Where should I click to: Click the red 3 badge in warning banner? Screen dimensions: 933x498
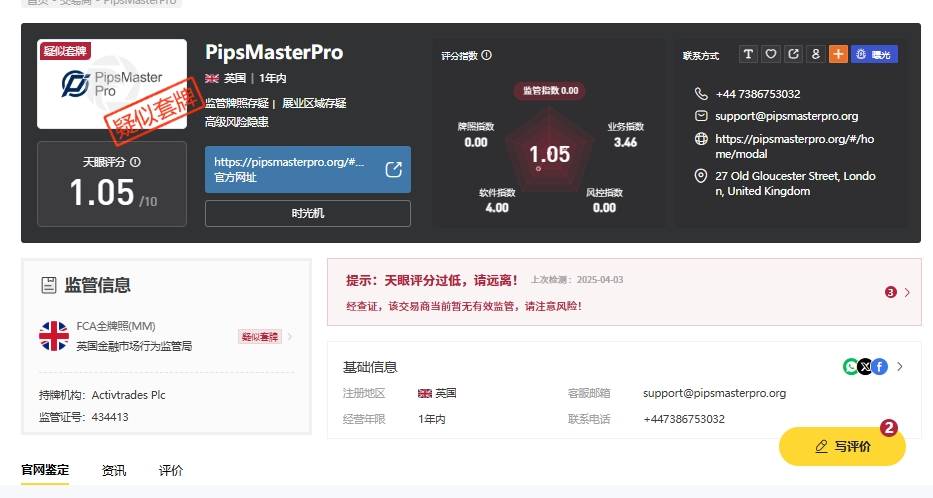[890, 292]
